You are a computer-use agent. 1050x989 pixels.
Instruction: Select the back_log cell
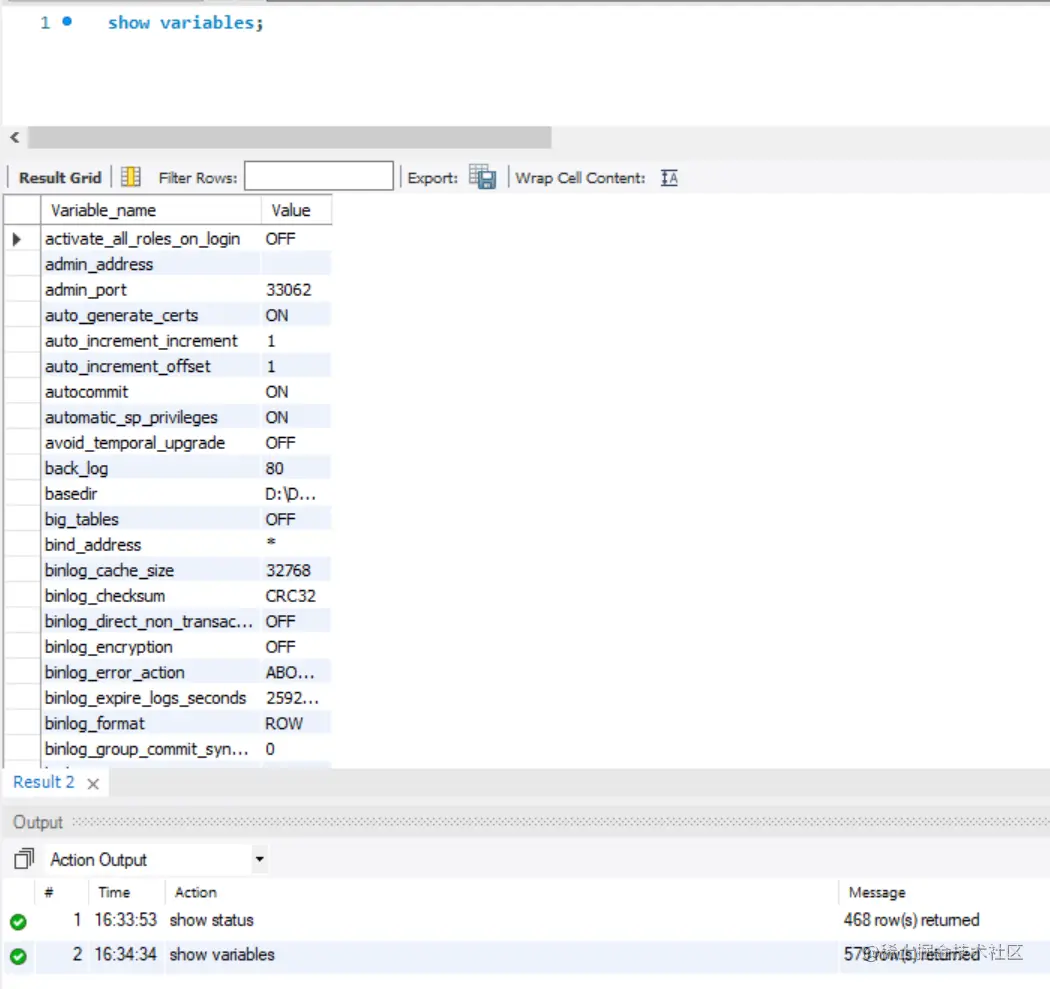coord(151,468)
